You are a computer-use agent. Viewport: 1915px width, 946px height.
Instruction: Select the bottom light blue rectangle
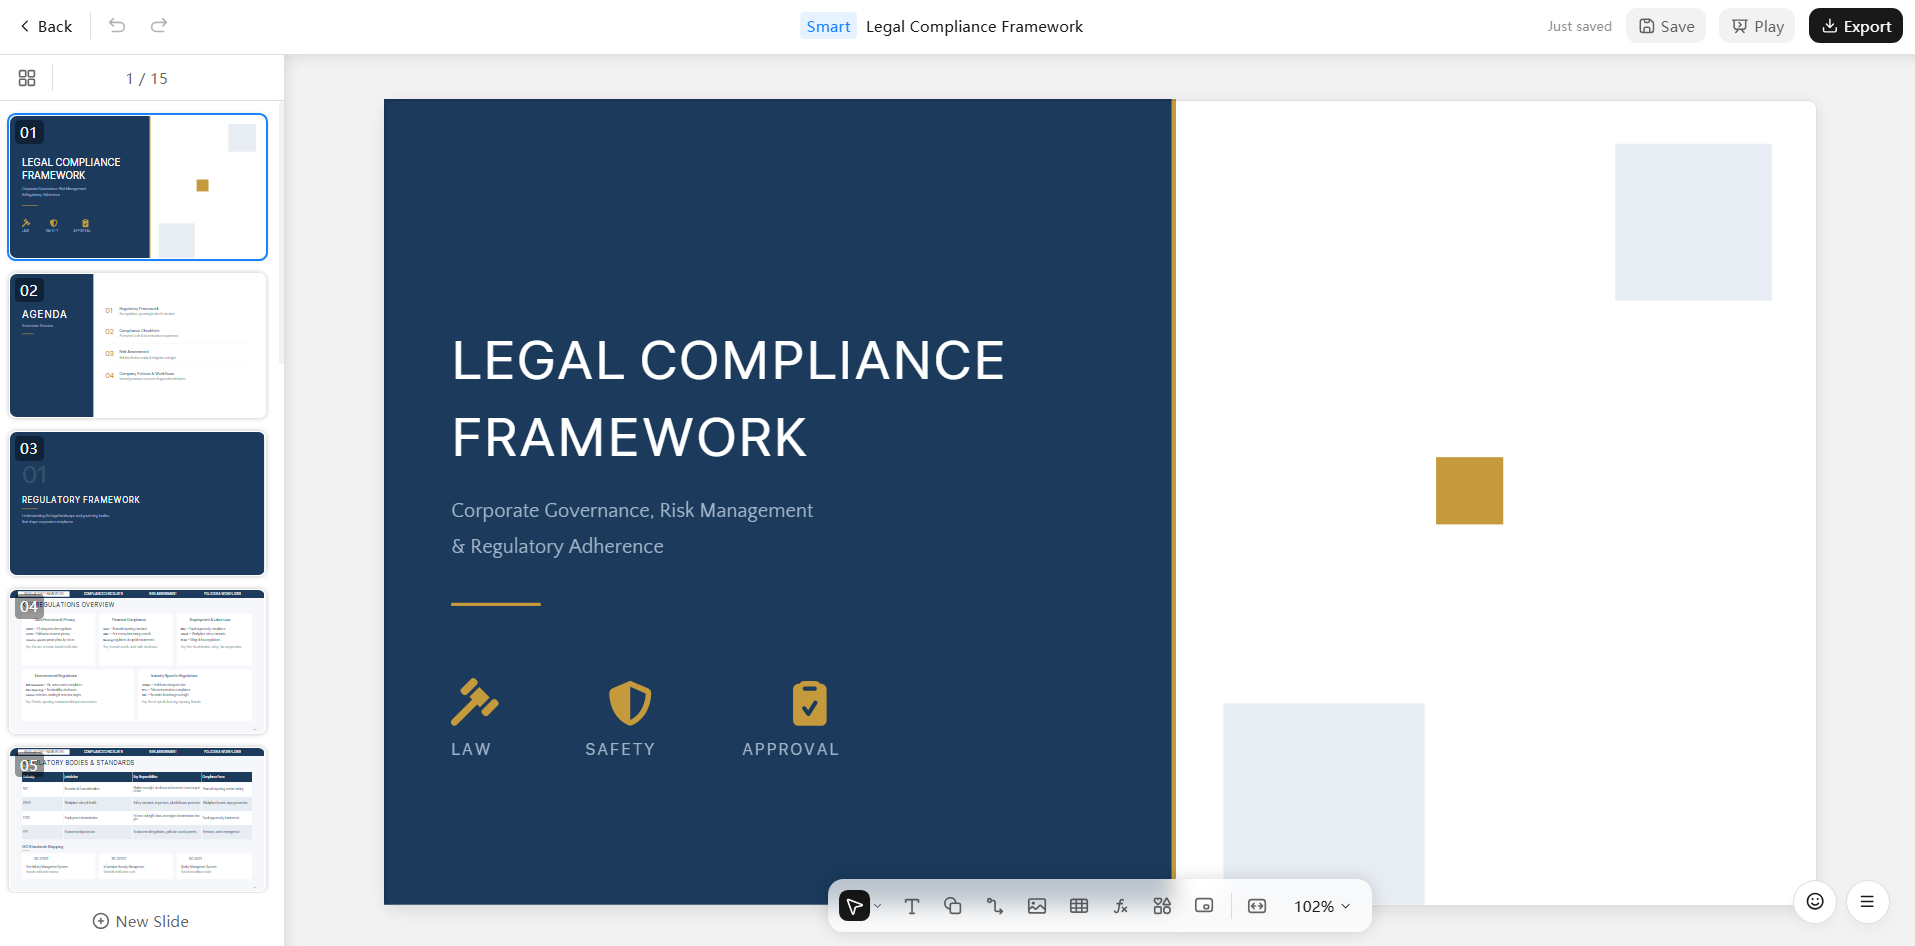1324,803
